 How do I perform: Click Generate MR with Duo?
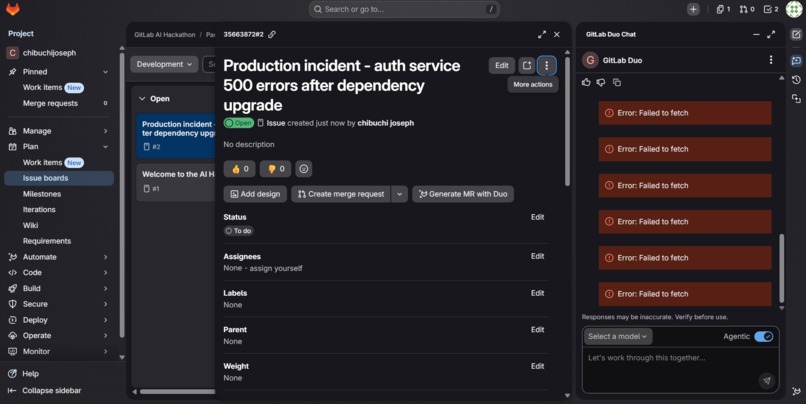[x=463, y=194]
